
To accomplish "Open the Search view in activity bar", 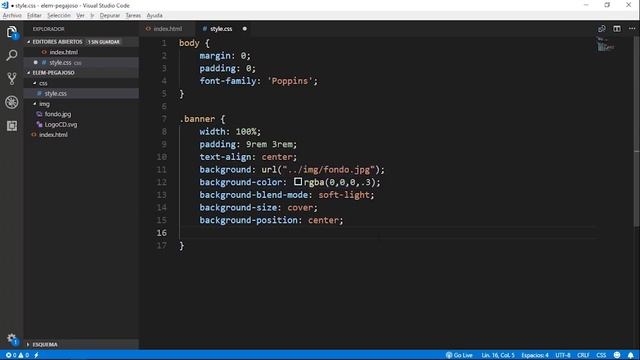I will click(12, 55).
